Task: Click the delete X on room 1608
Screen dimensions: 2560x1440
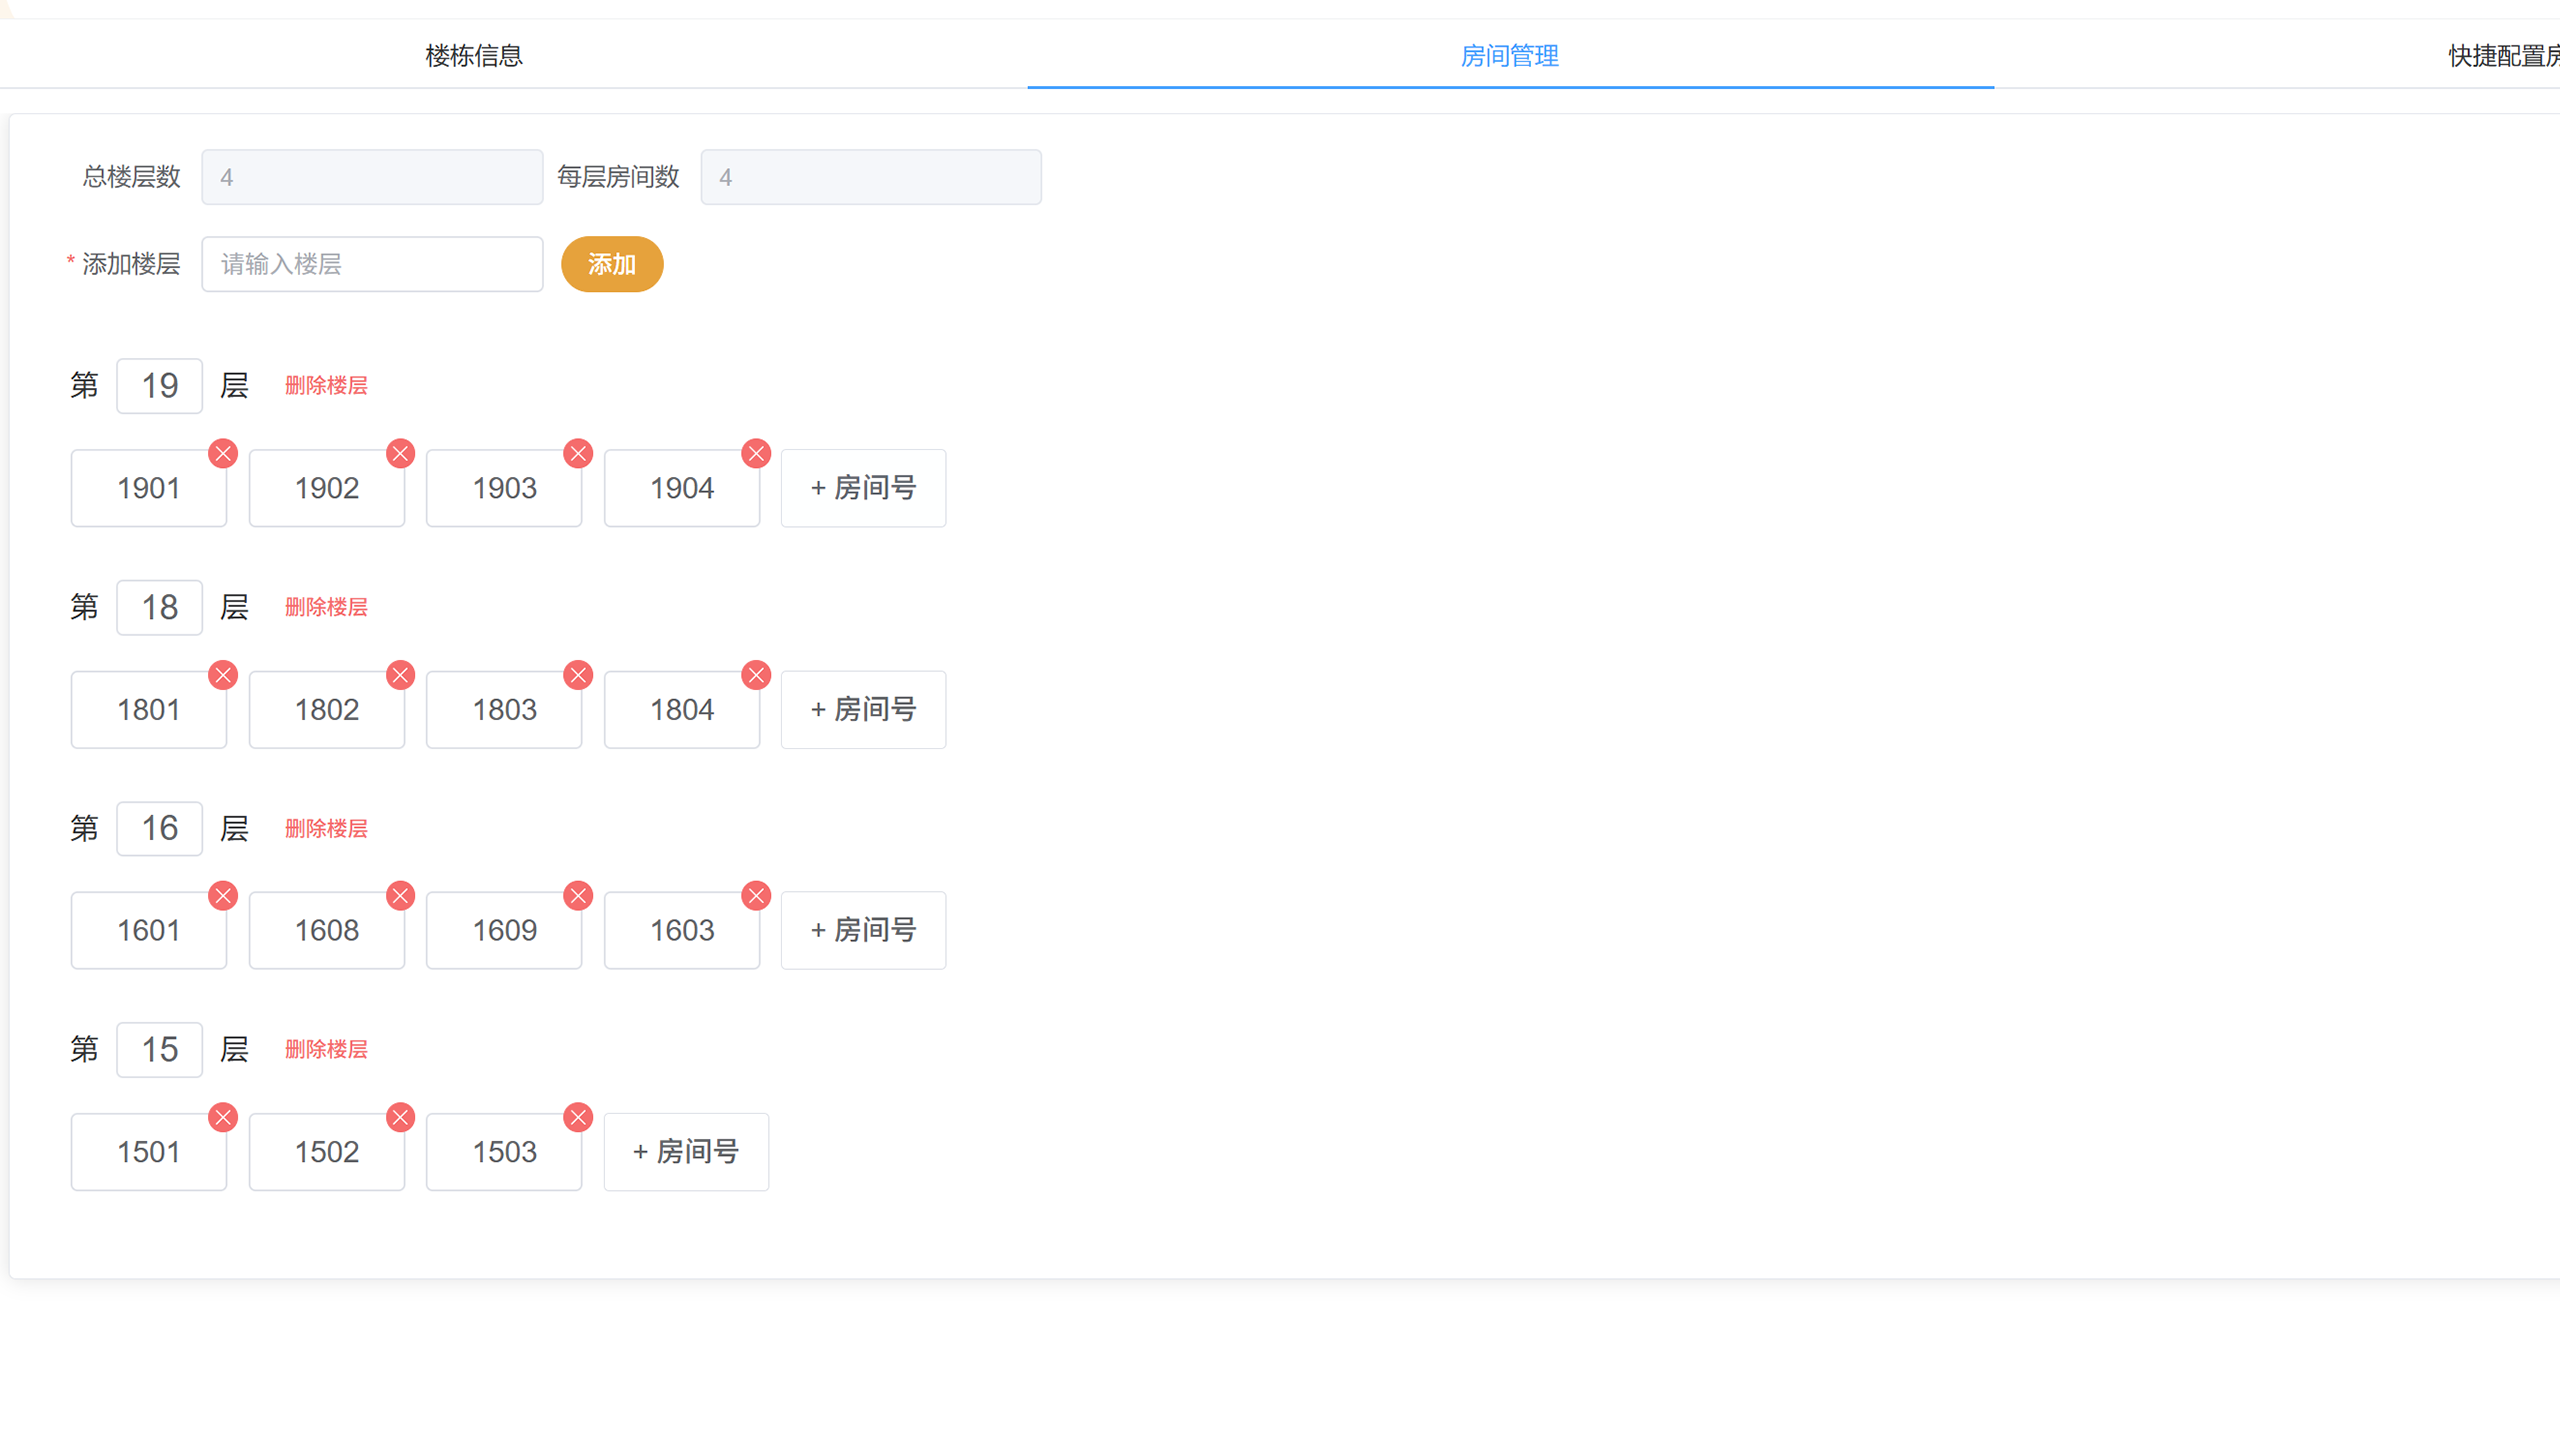Action: (x=401, y=896)
